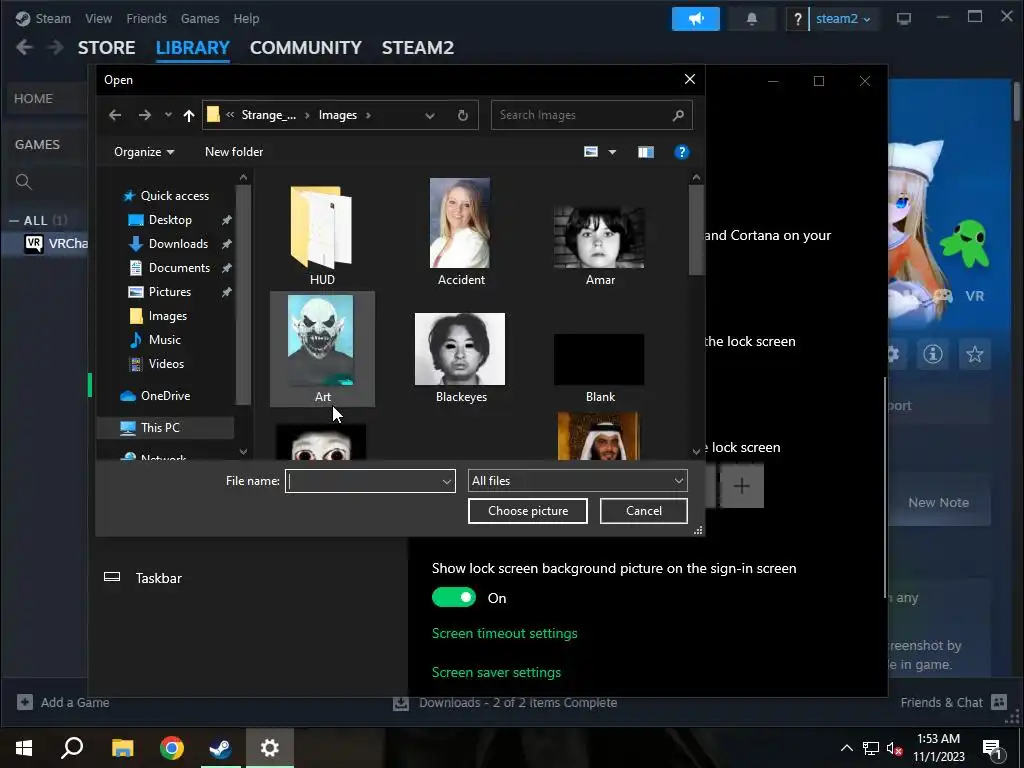Expand the address bar history dropdown
The image size is (1024, 768).
tap(430, 116)
